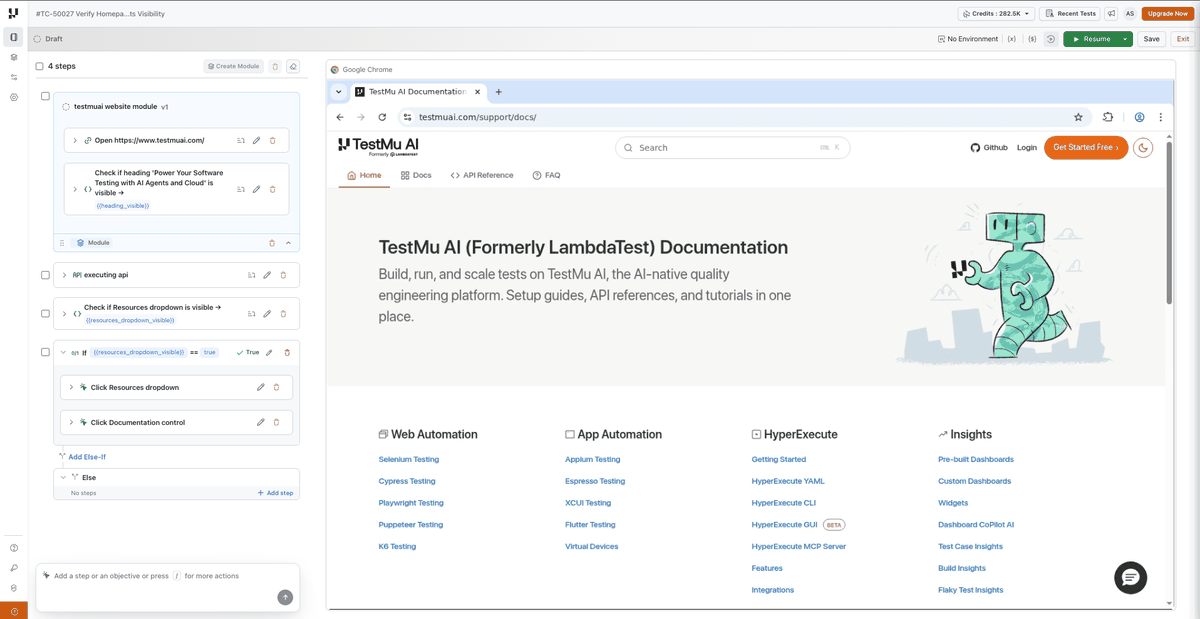Open the modules stack icon in left sidebar

pyautogui.click(x=14, y=57)
